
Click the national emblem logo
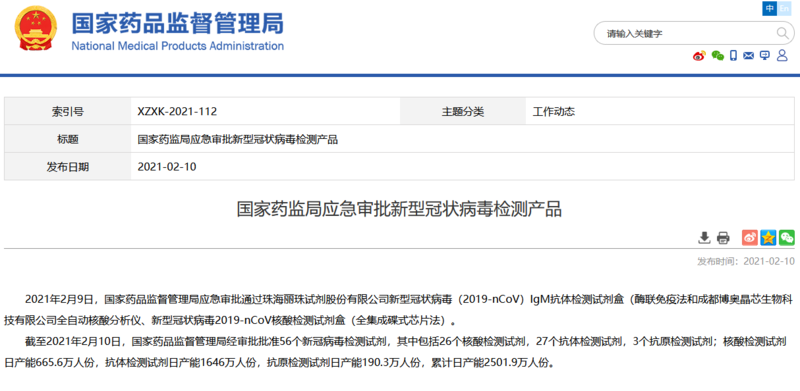tap(36, 28)
